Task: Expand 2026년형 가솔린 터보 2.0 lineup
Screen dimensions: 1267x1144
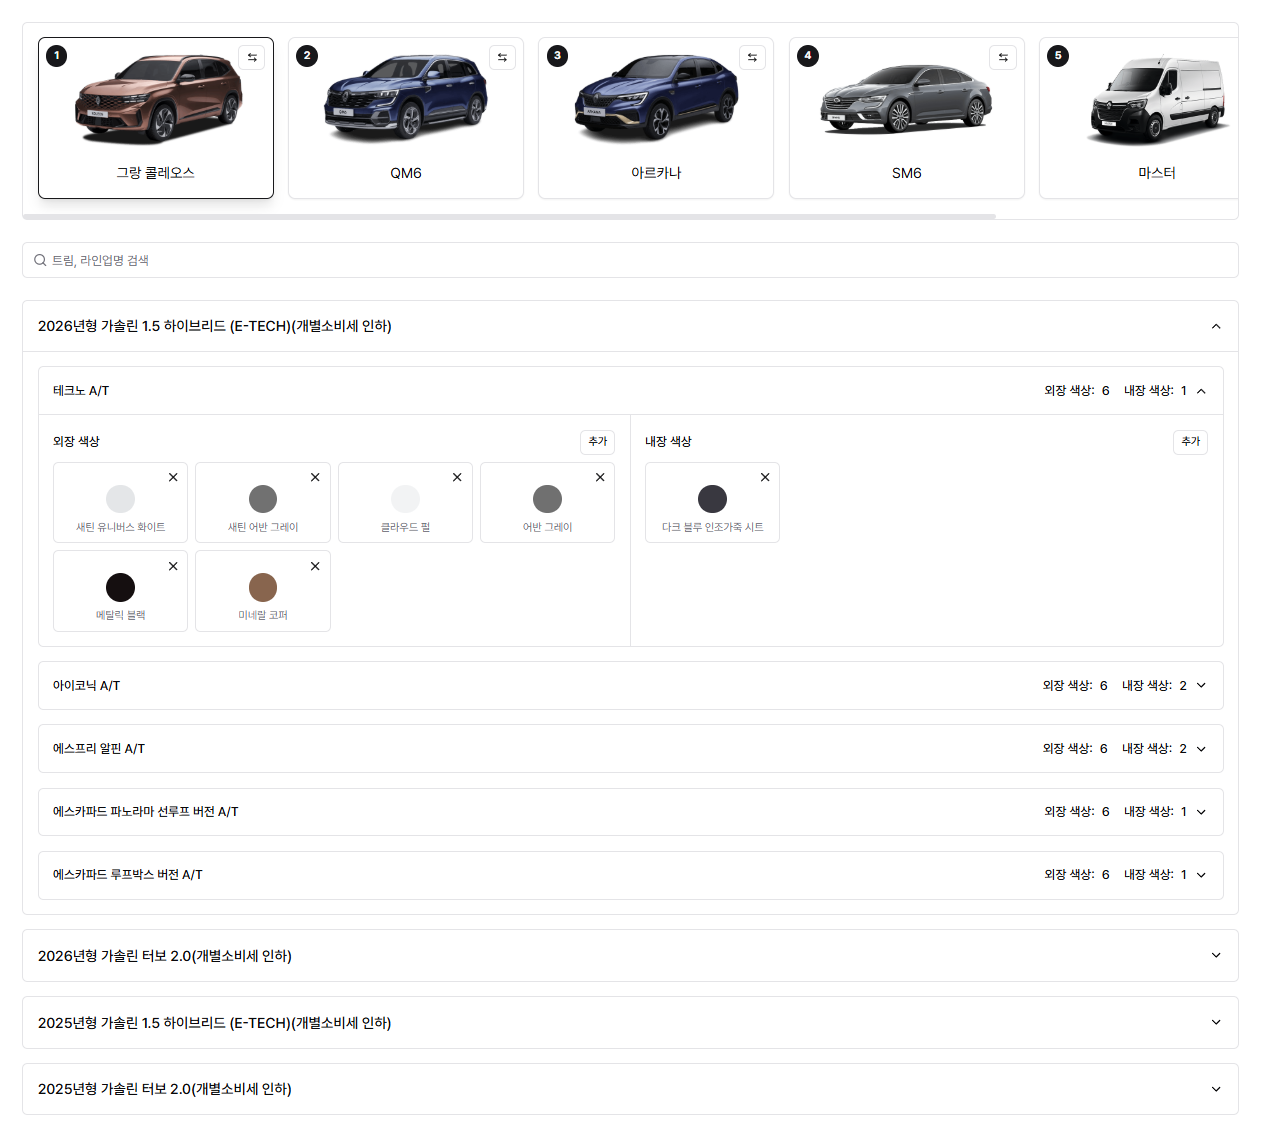Action: [1216, 956]
